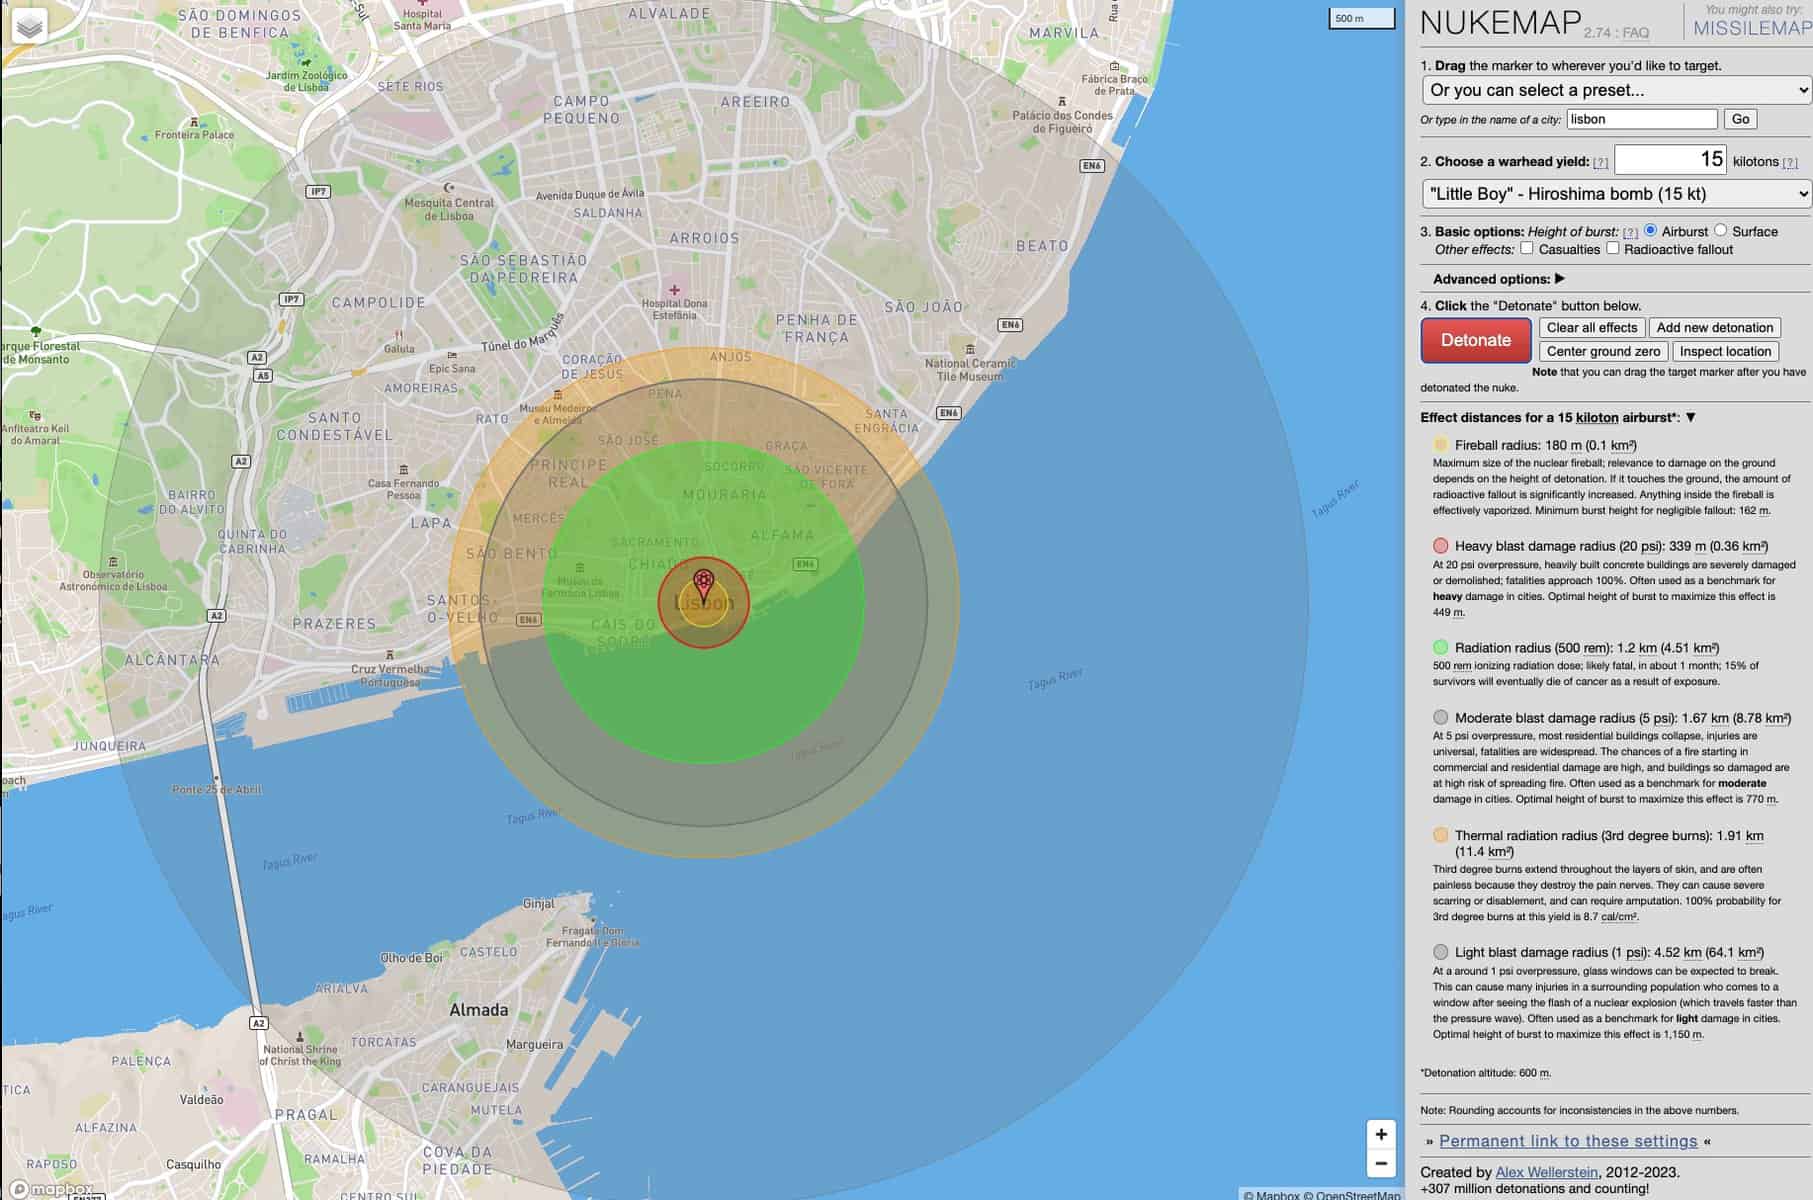Zoom in using the plus map button
1813x1200 pixels.
(1381, 1134)
